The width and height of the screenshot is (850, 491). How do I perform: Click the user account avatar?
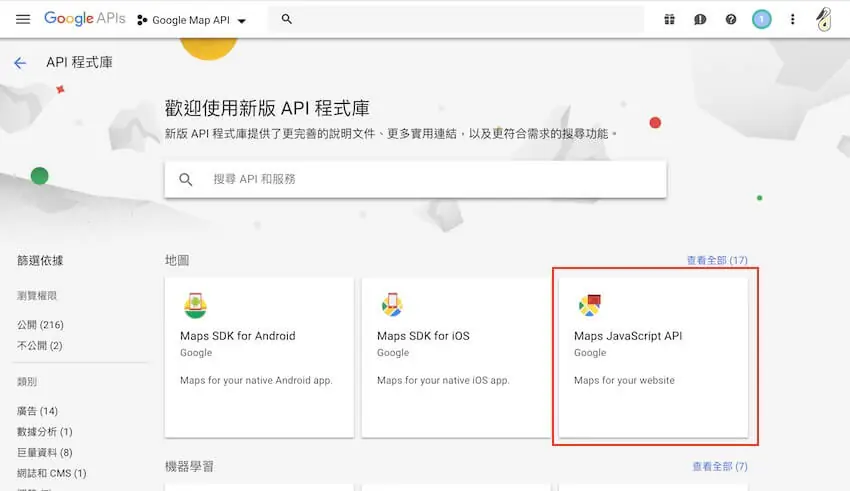[824, 20]
